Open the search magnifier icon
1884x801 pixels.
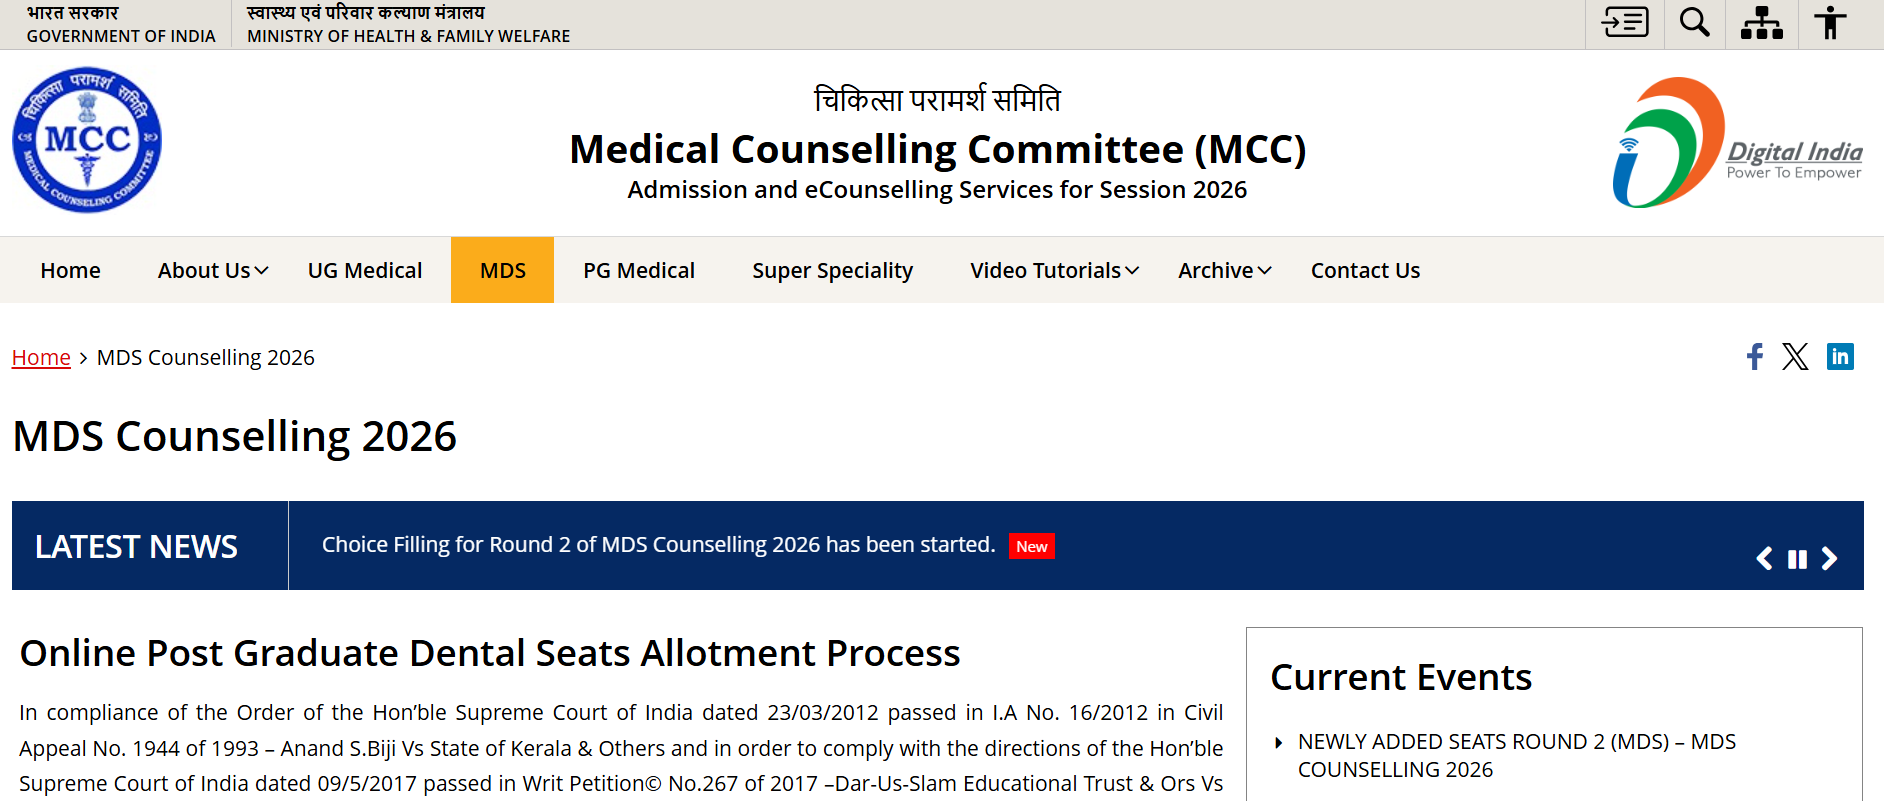coord(1694,22)
